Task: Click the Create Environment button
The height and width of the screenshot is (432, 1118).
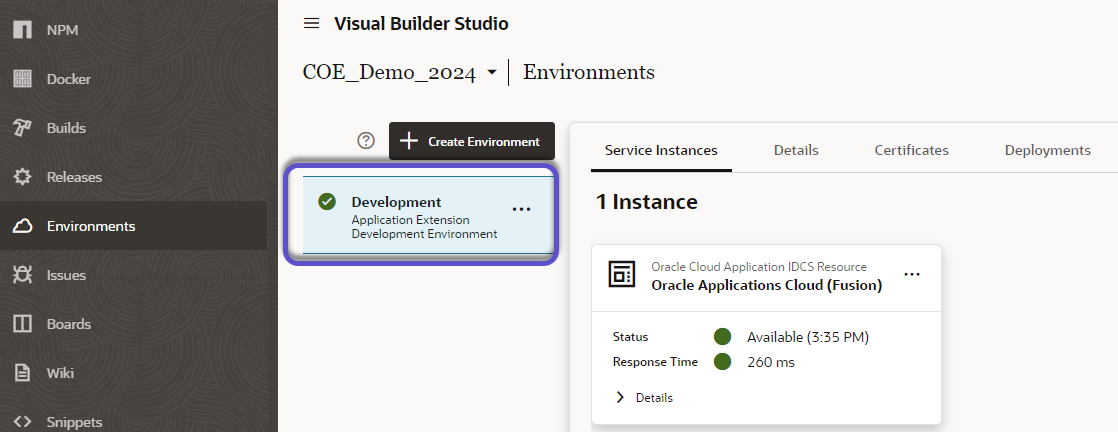Action: 471,141
